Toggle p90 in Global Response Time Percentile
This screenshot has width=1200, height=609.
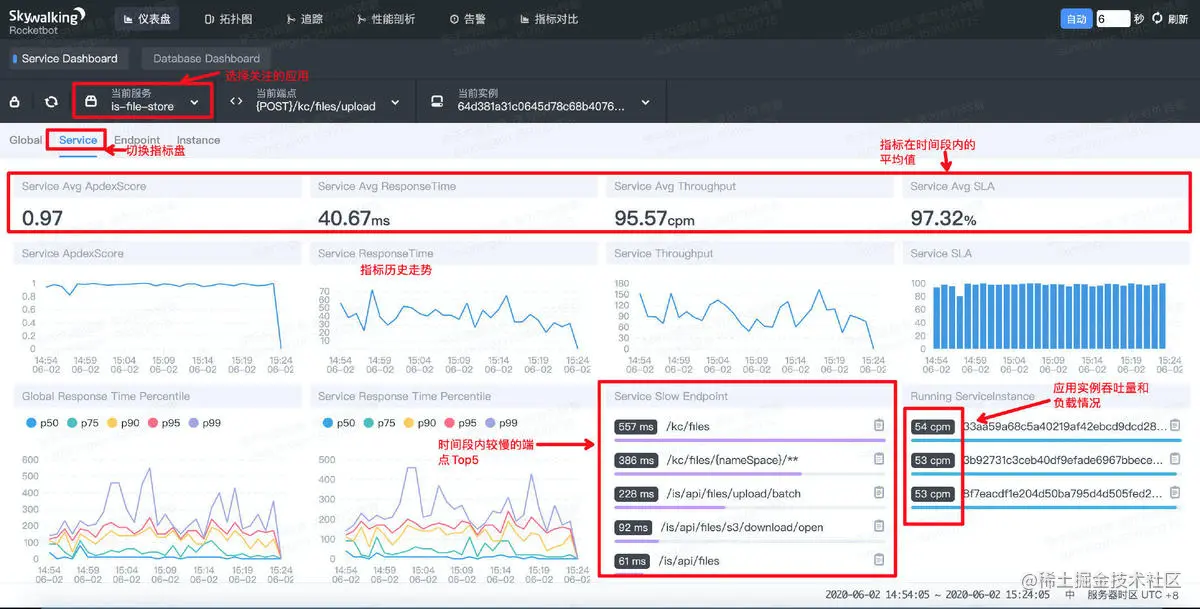tap(124, 423)
